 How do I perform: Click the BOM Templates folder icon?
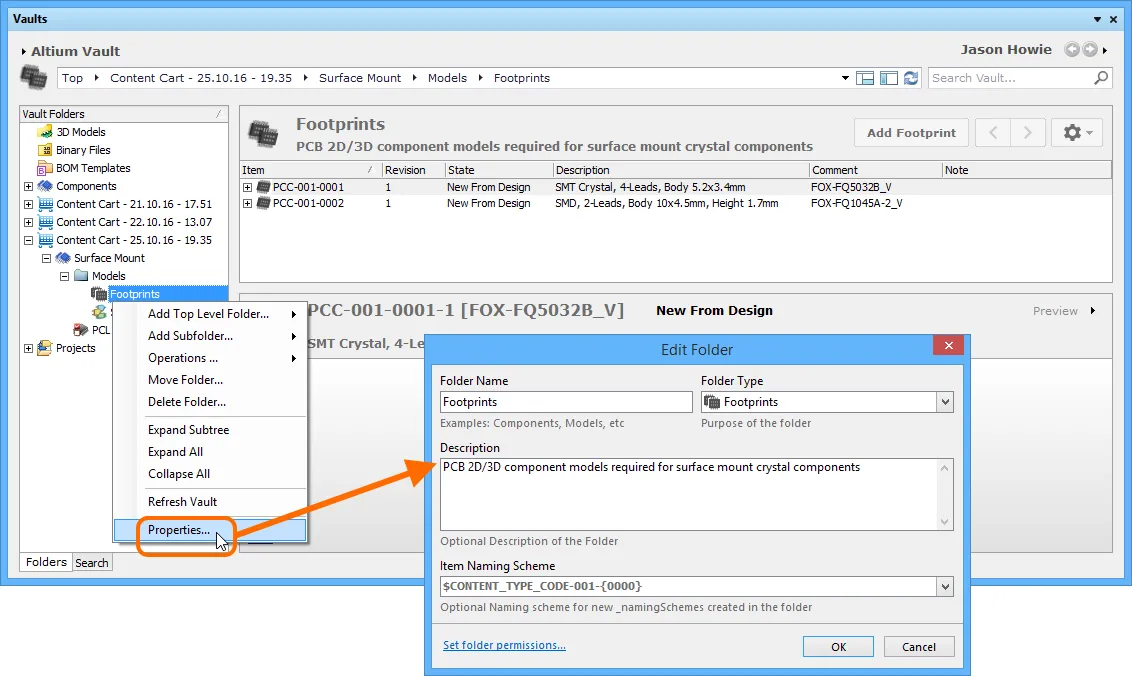pyautogui.click(x=45, y=168)
